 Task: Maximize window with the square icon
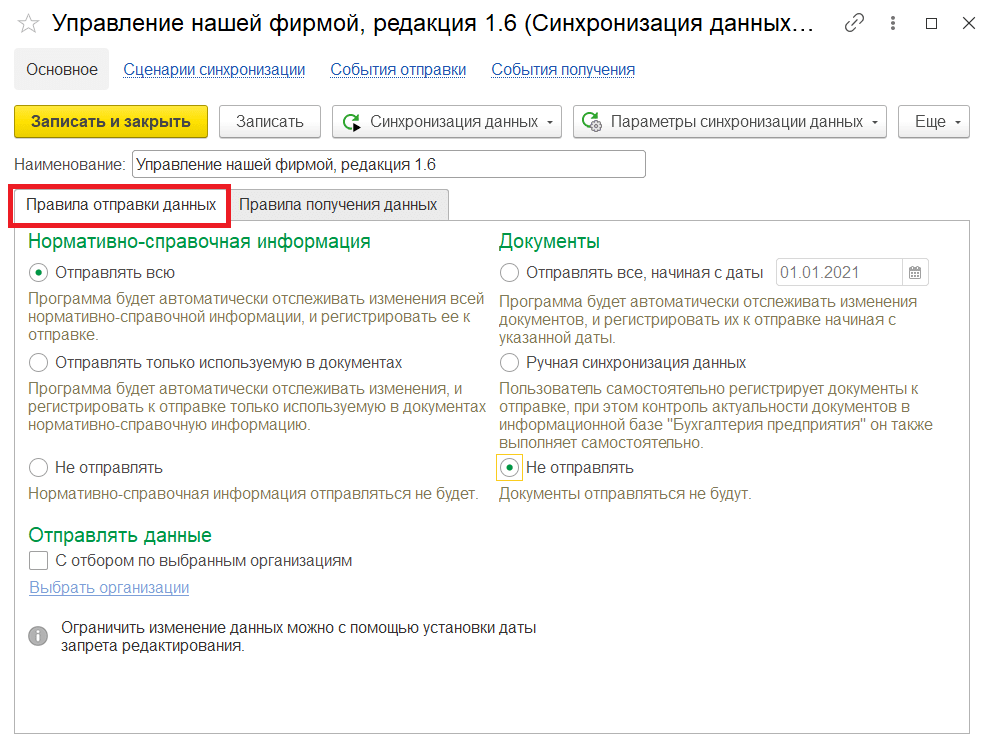pos(932,23)
